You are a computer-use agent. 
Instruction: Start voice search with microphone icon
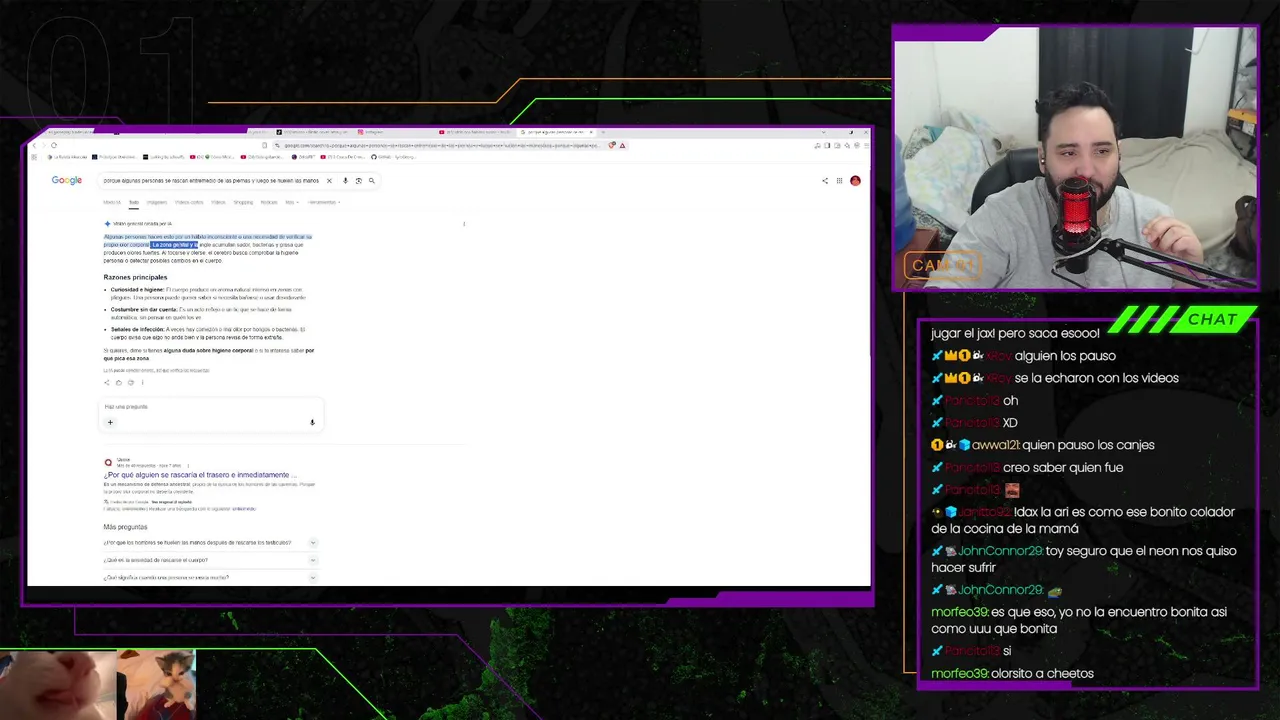tap(345, 181)
